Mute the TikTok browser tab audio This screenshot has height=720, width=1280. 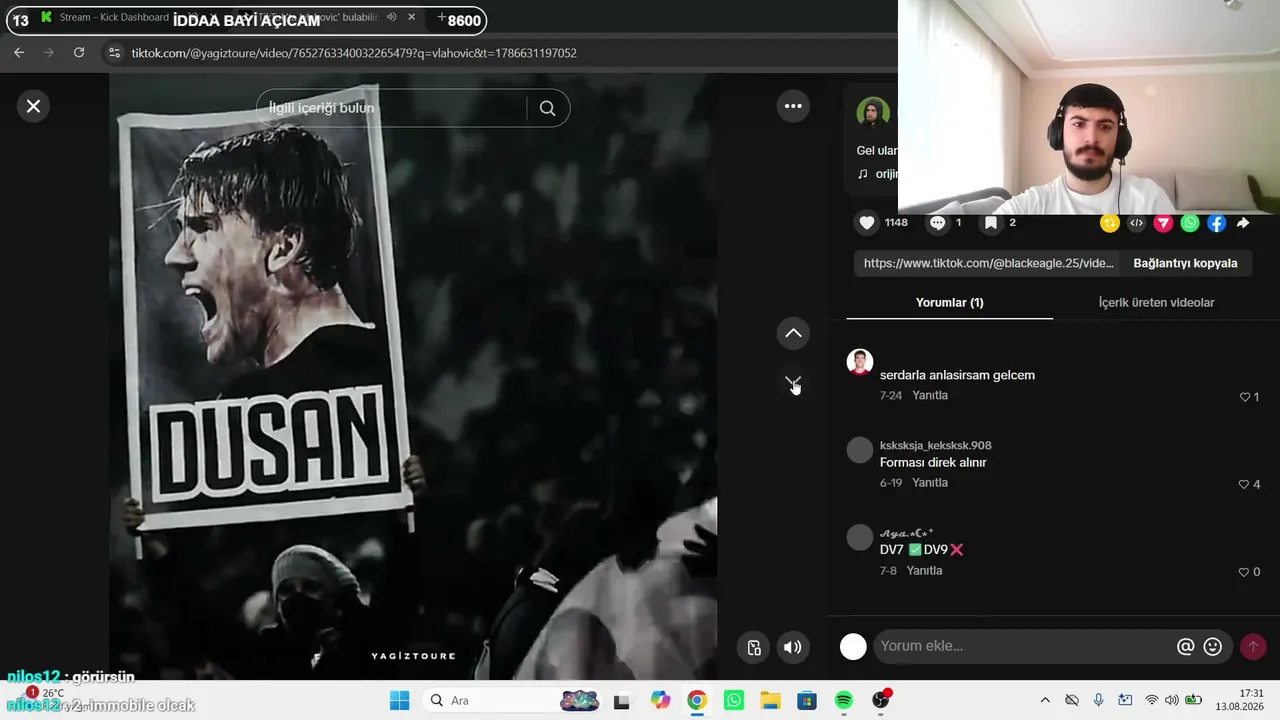[392, 17]
